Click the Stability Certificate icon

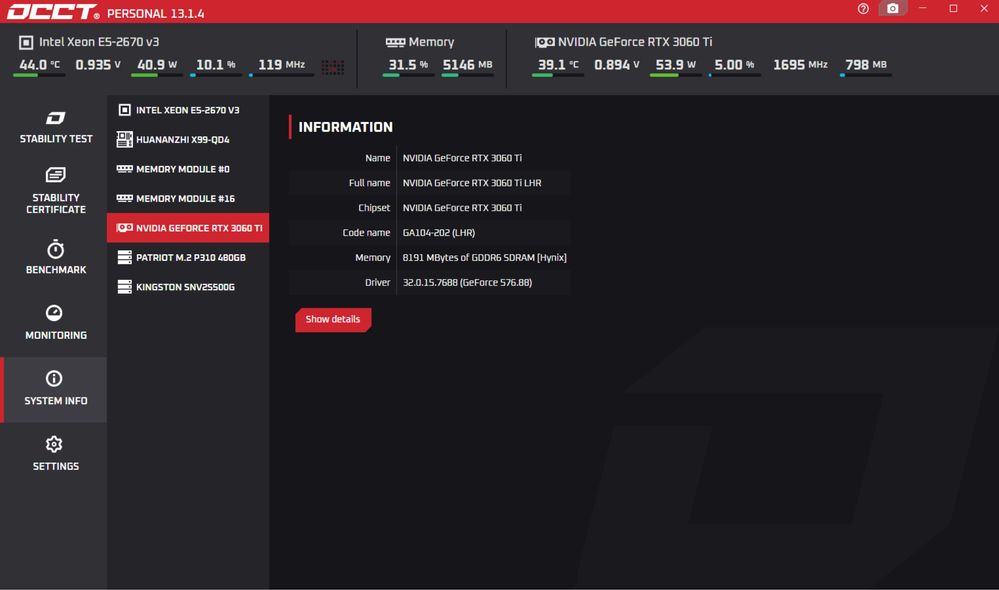[x=55, y=175]
